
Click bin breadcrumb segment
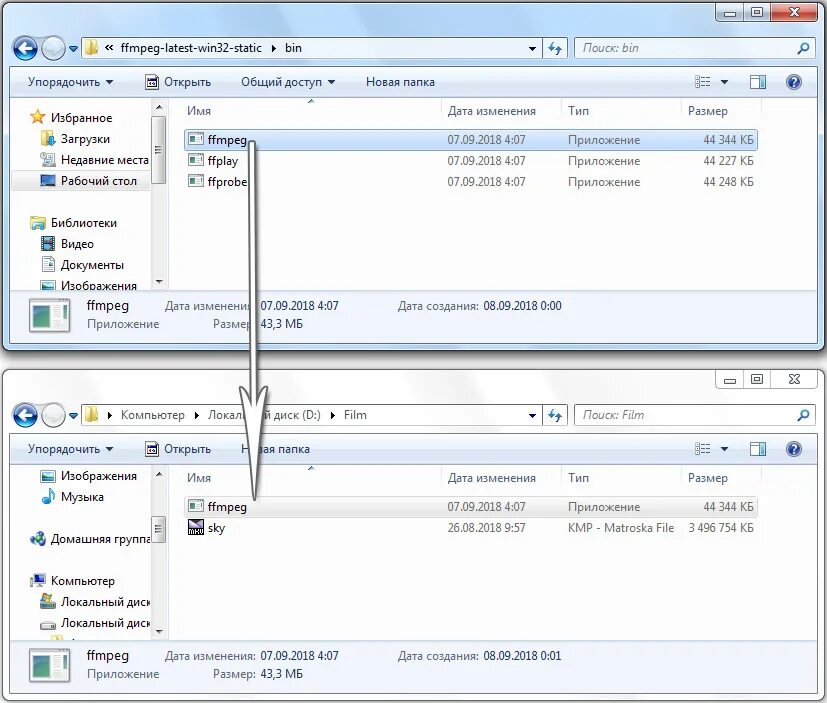point(293,48)
